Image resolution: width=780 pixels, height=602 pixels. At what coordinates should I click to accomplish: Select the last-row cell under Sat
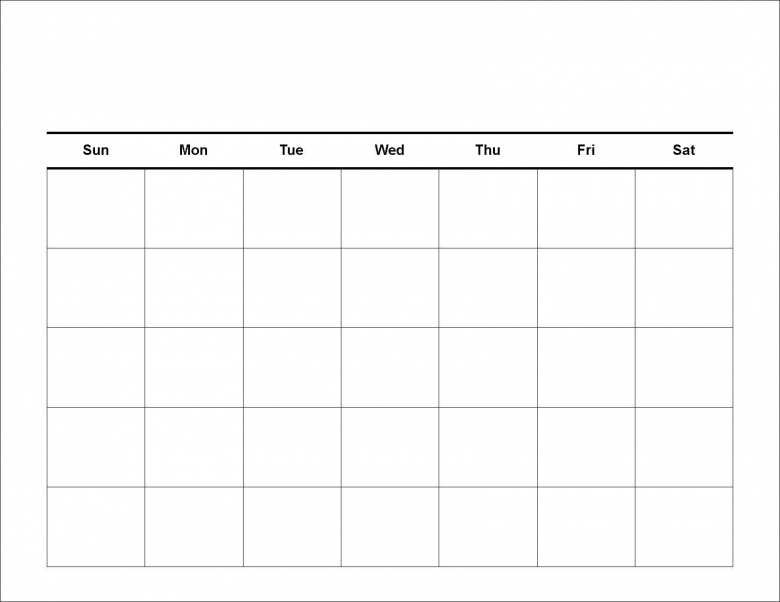point(684,527)
